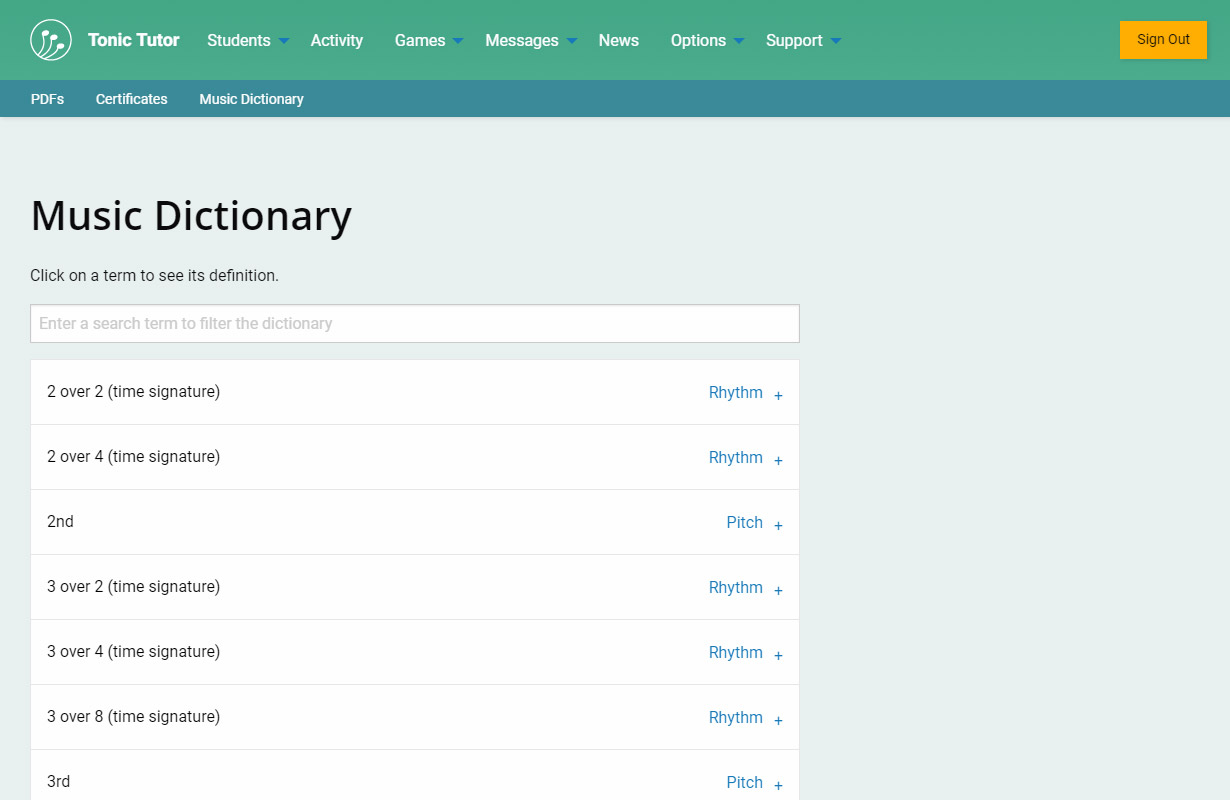Open the Messages dropdown menu
1230x800 pixels.
coord(530,40)
